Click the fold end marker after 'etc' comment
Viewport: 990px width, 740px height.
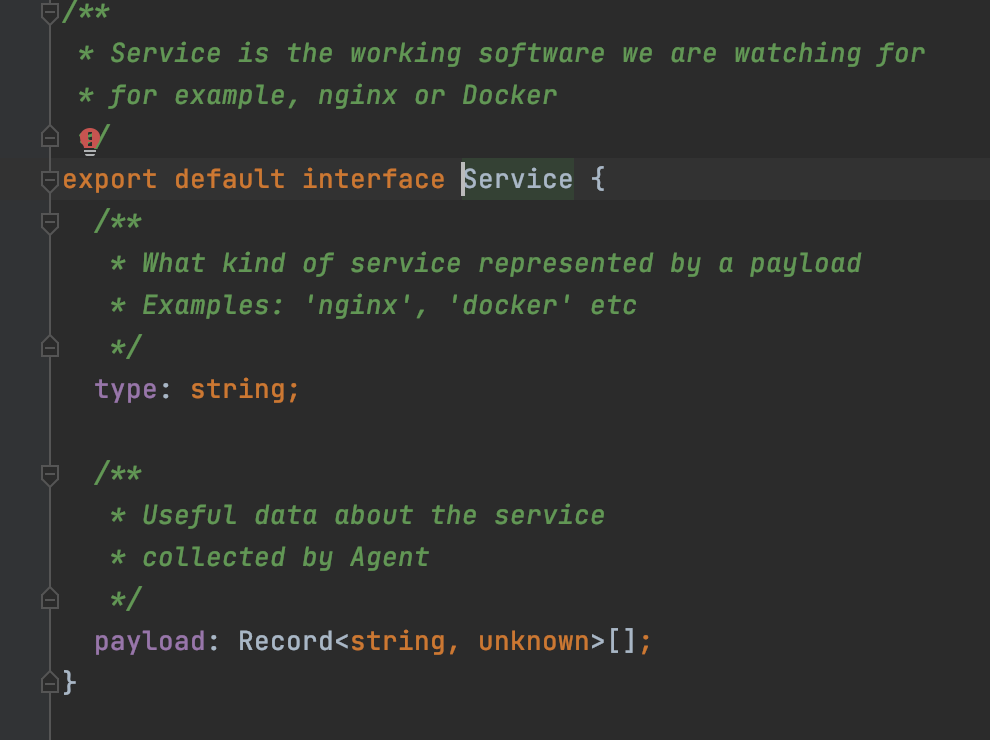pos(50,347)
